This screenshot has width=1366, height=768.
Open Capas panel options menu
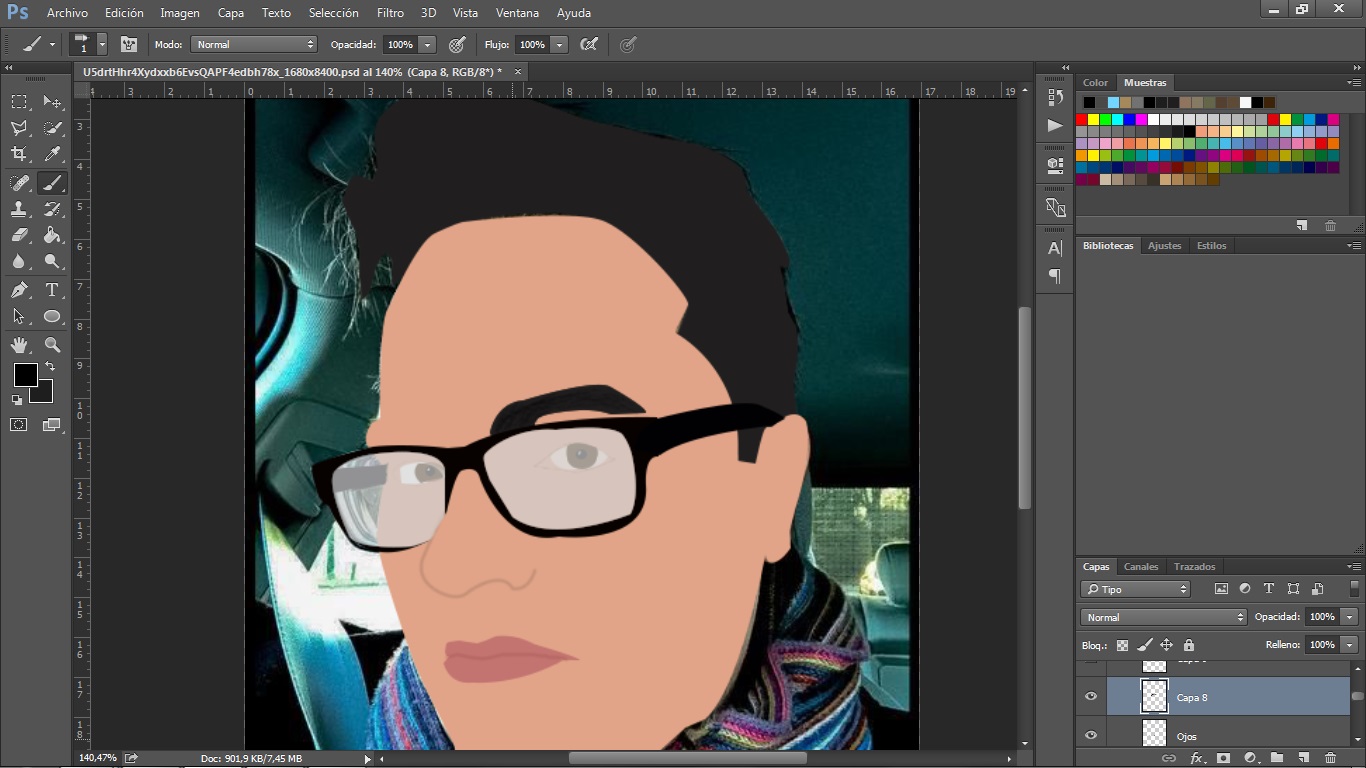pyautogui.click(x=1354, y=567)
